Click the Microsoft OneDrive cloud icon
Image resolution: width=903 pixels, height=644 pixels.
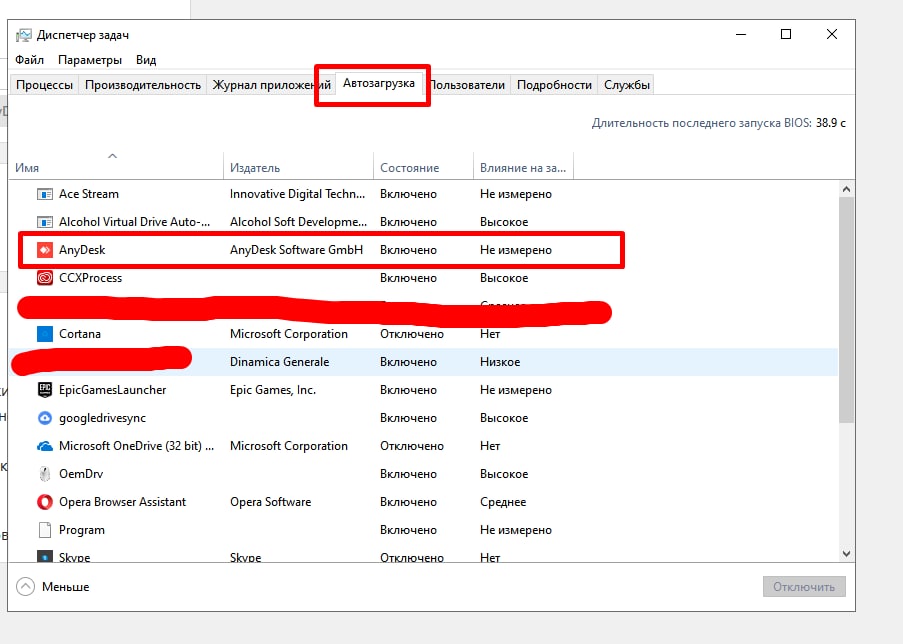pos(44,446)
